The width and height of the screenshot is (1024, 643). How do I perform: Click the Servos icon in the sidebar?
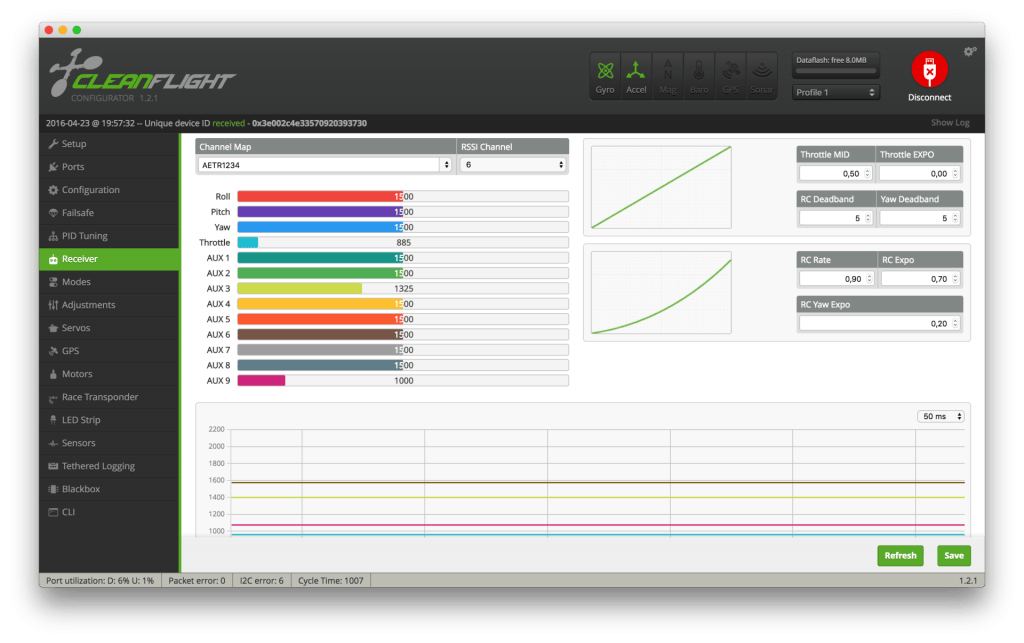(x=53, y=328)
